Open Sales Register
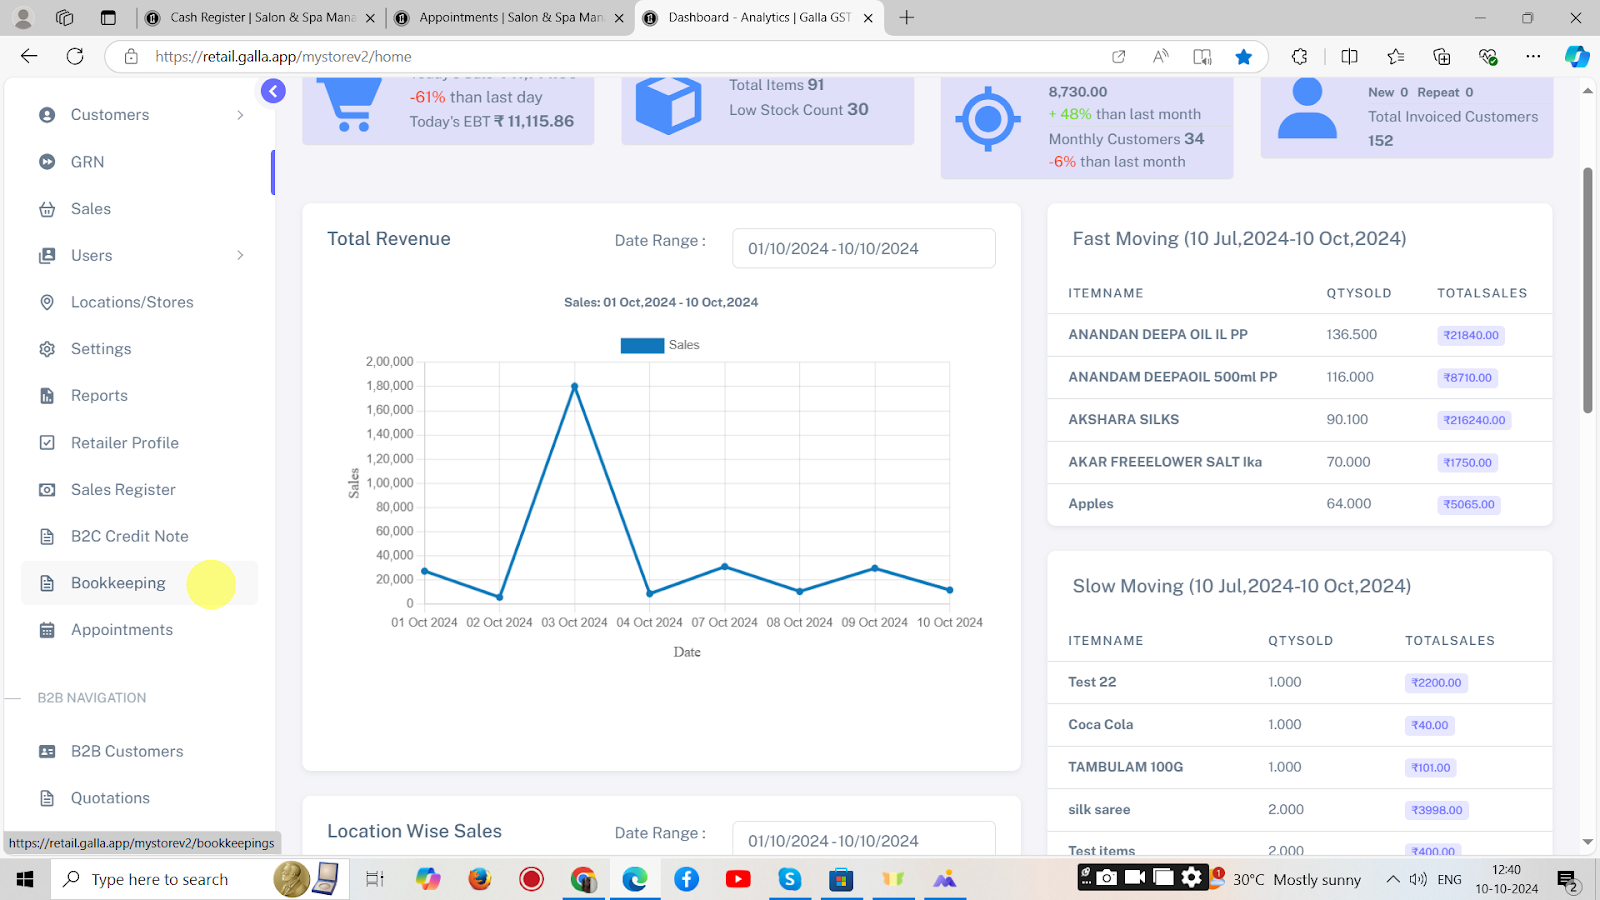1600x900 pixels. coord(123,490)
